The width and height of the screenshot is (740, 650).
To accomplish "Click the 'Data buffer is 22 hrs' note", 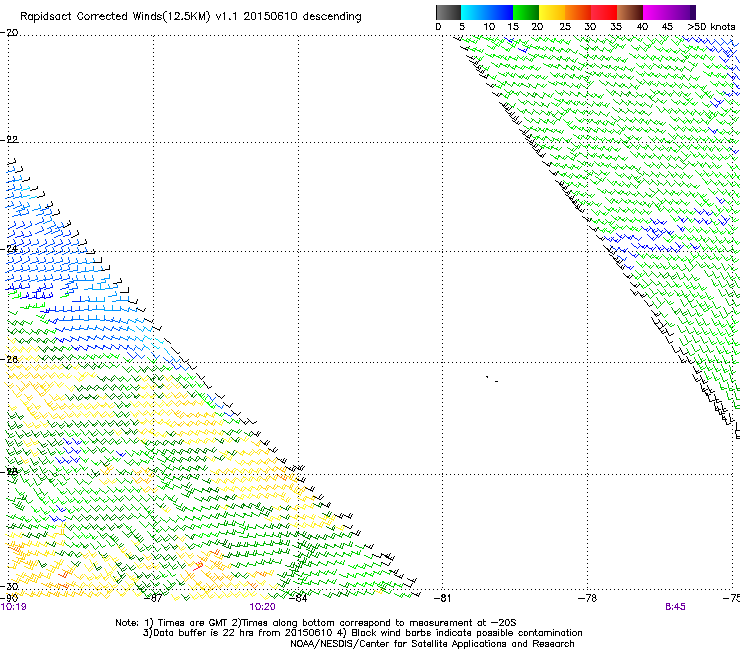I will point(362,633).
